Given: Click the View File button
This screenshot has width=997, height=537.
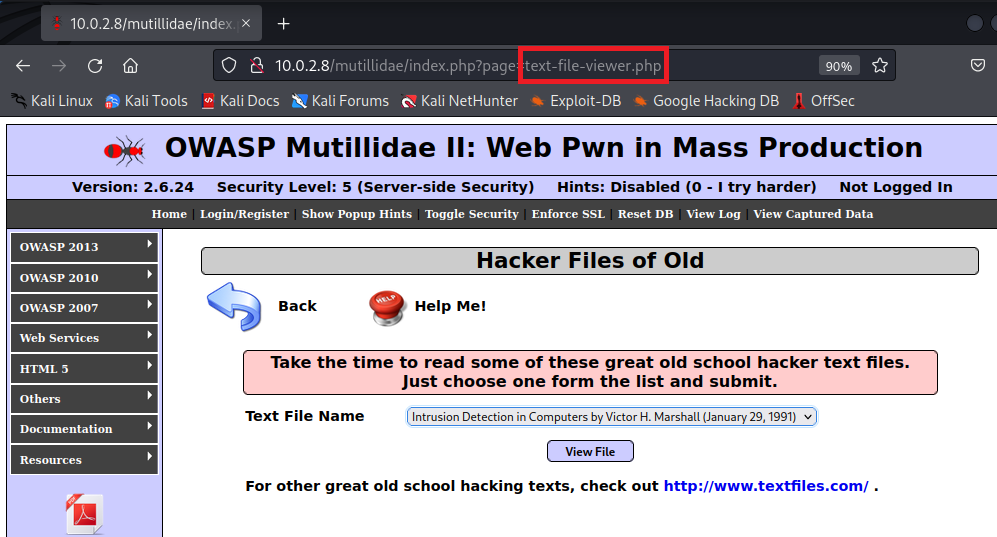Looking at the screenshot, I should pos(590,451).
